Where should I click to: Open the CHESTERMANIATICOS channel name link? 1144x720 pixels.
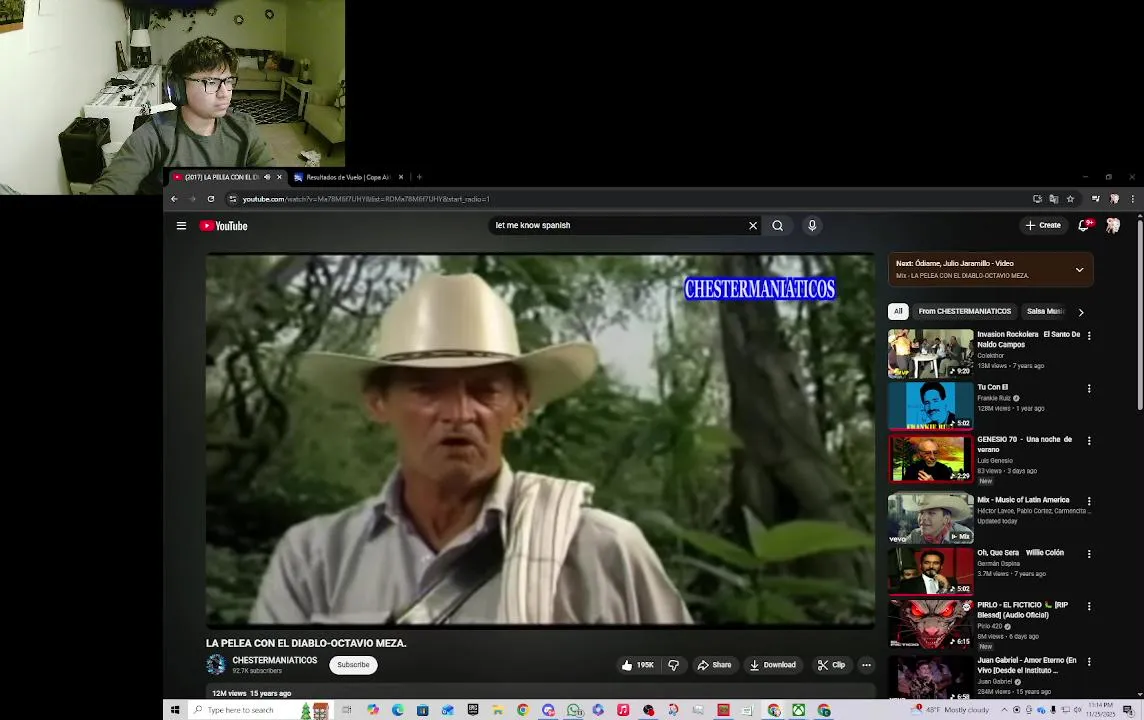274,660
